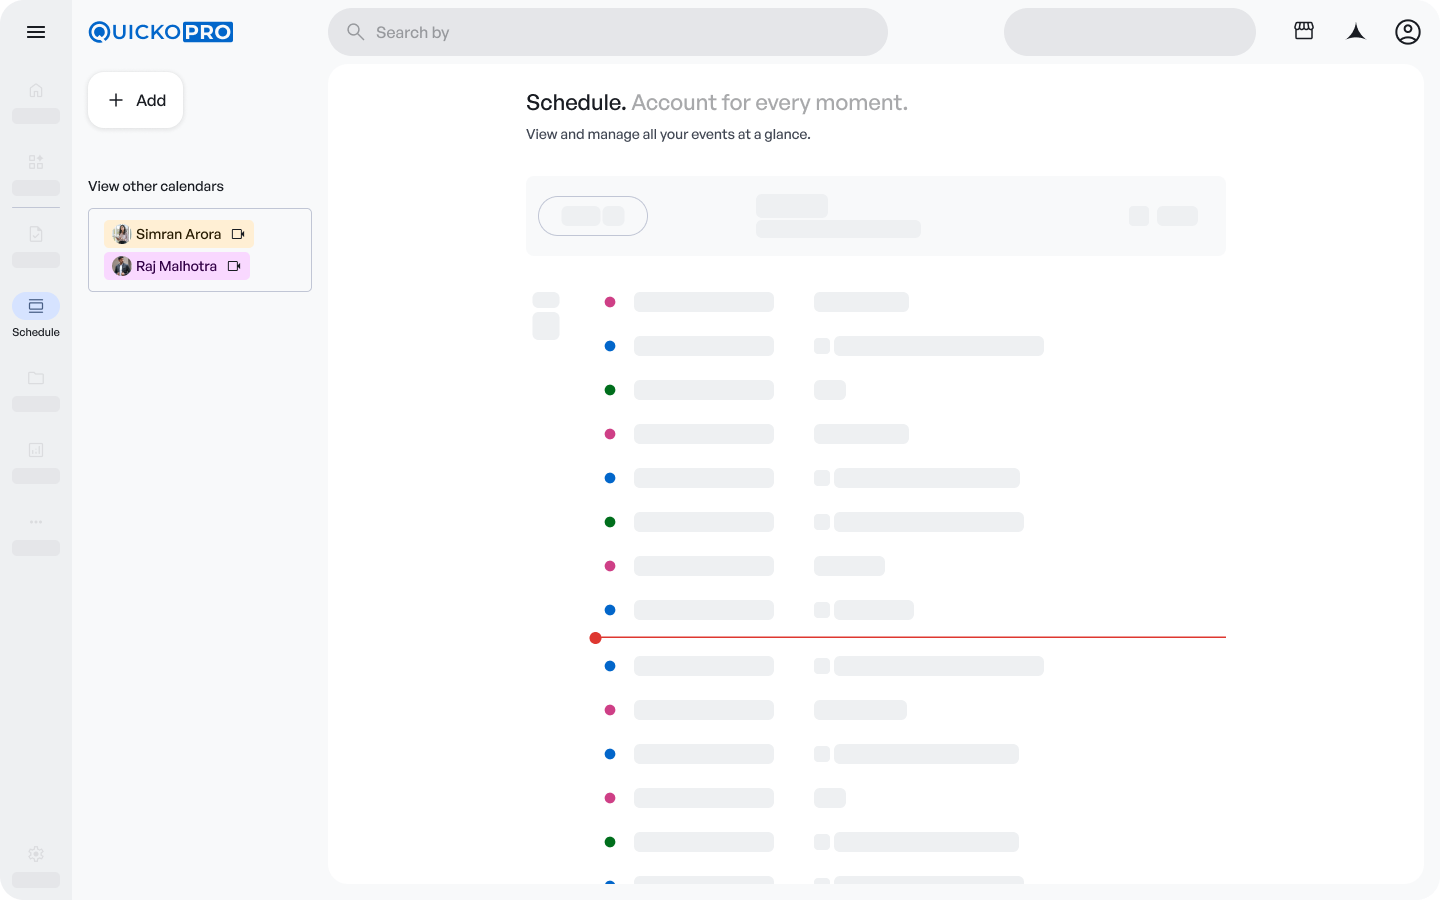Open the hamburger menu

36,32
